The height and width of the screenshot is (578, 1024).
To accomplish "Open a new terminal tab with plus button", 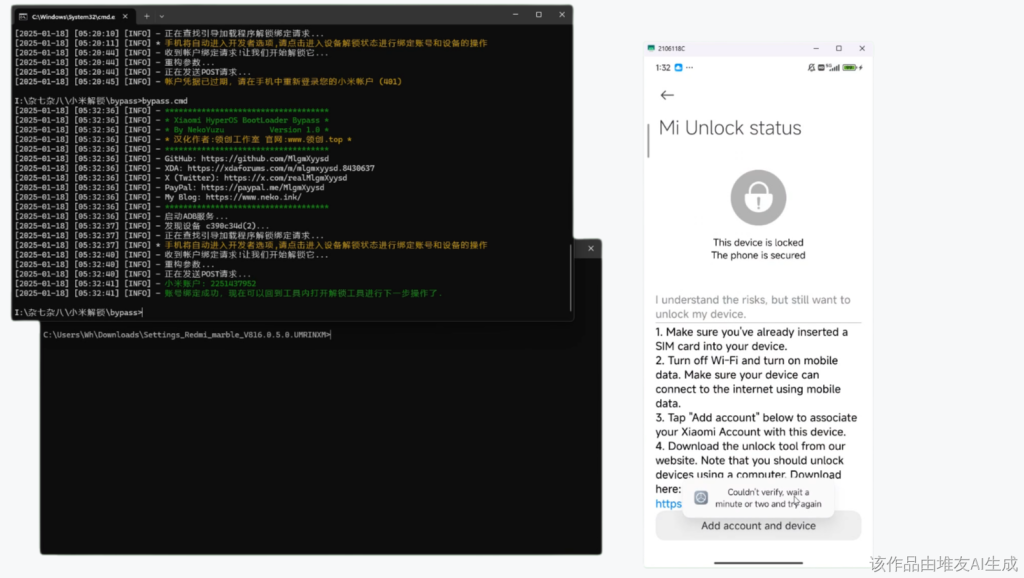I will click(x=146, y=16).
